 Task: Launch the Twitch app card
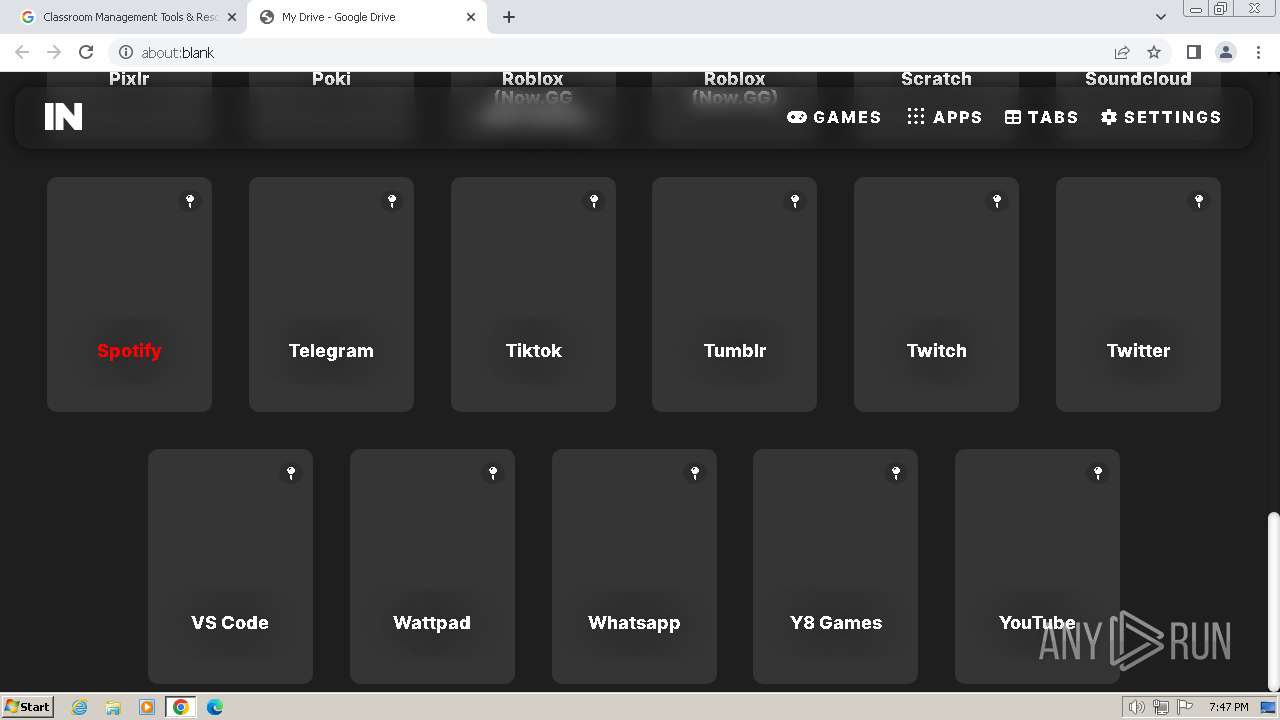pos(936,294)
